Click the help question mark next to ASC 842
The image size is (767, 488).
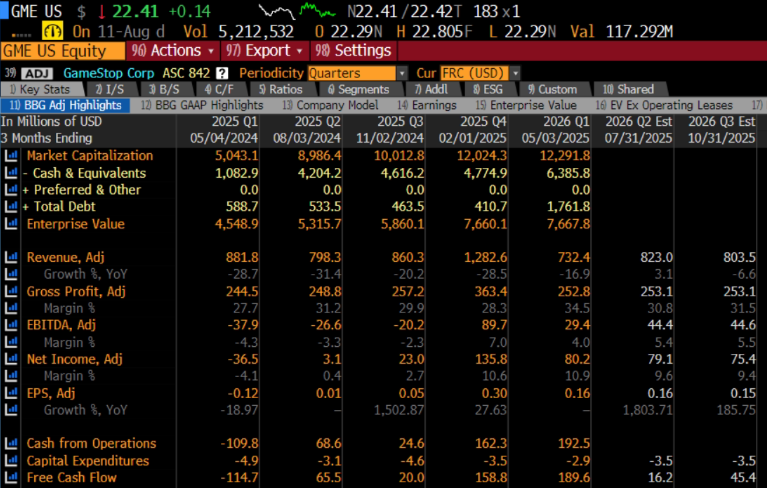(x=222, y=73)
